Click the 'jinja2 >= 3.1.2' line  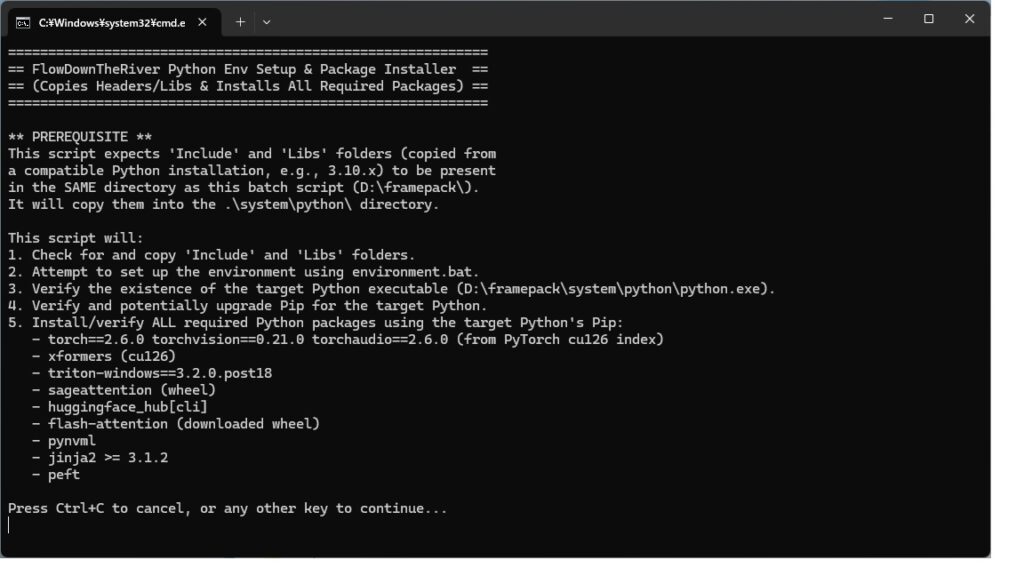108,458
